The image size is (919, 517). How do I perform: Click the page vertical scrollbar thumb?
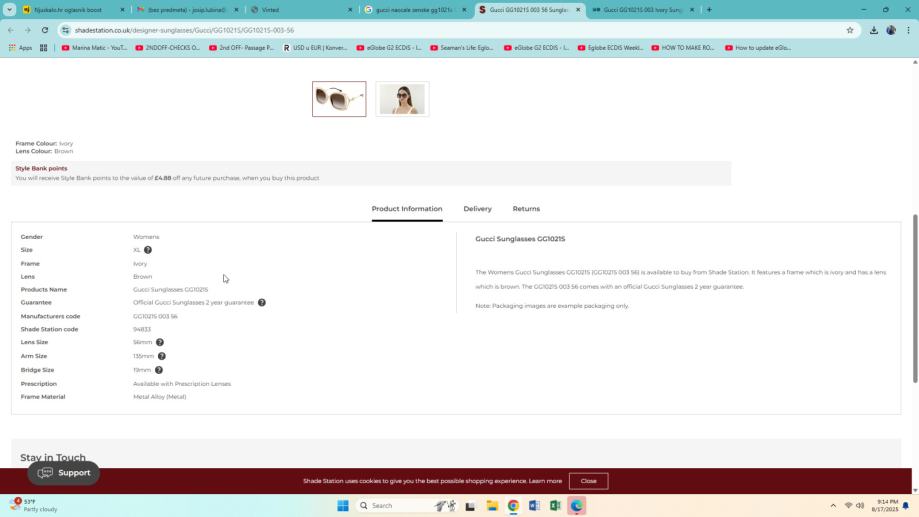tap(915, 299)
